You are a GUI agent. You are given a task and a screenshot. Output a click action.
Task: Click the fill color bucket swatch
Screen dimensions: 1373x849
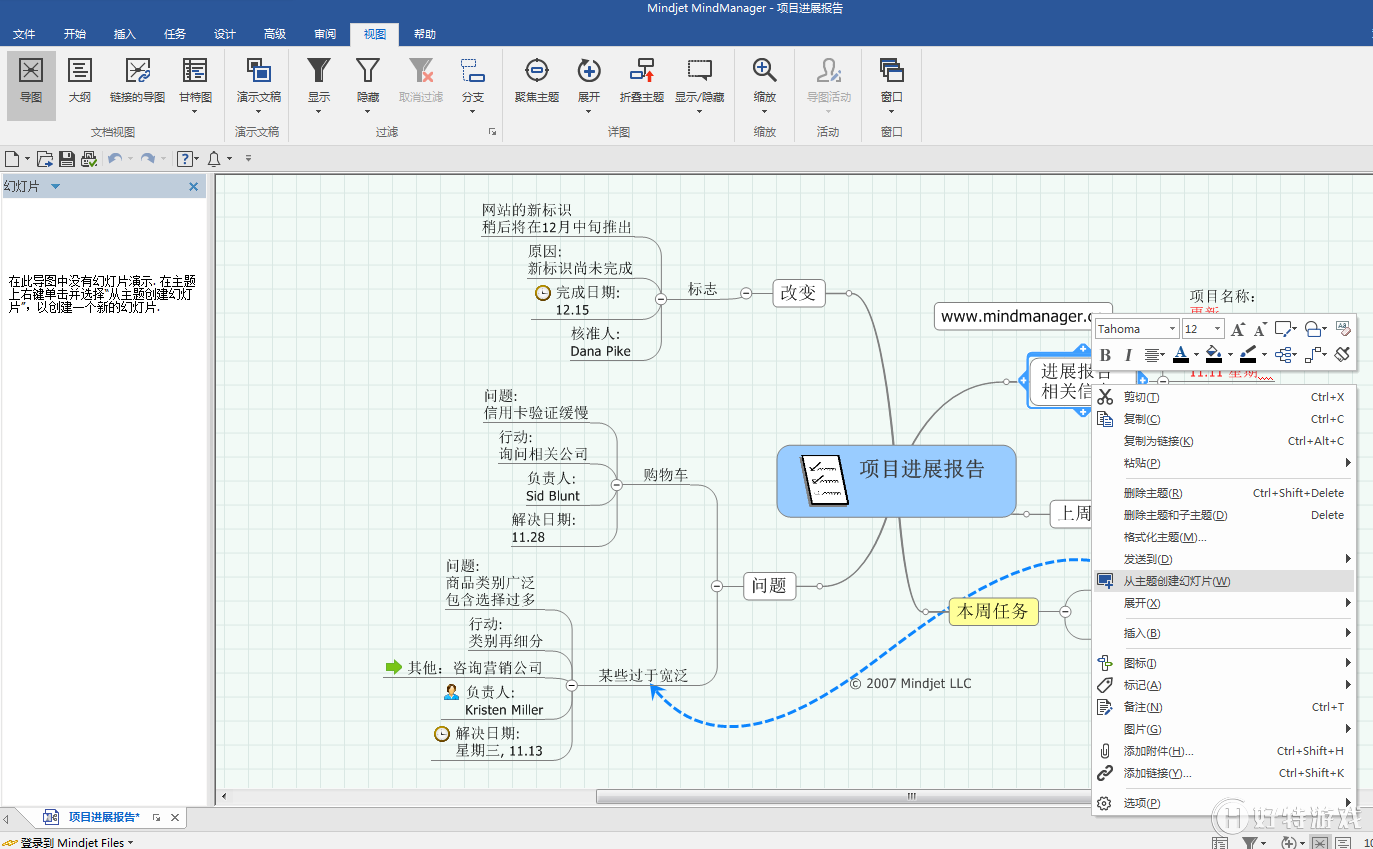(1213, 354)
